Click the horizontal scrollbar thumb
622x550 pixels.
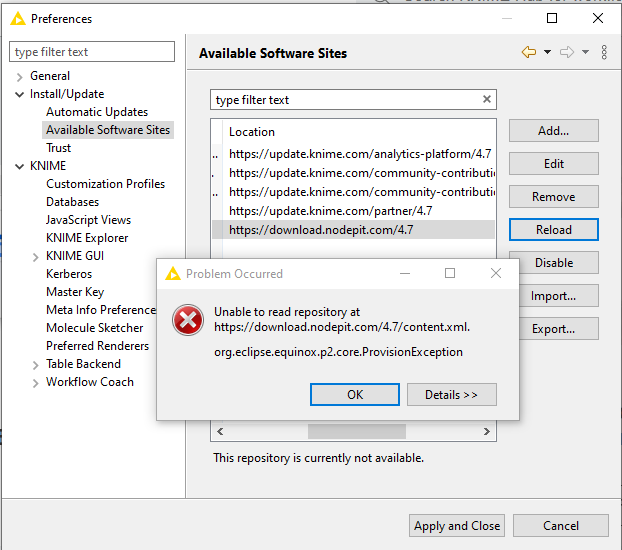357,431
